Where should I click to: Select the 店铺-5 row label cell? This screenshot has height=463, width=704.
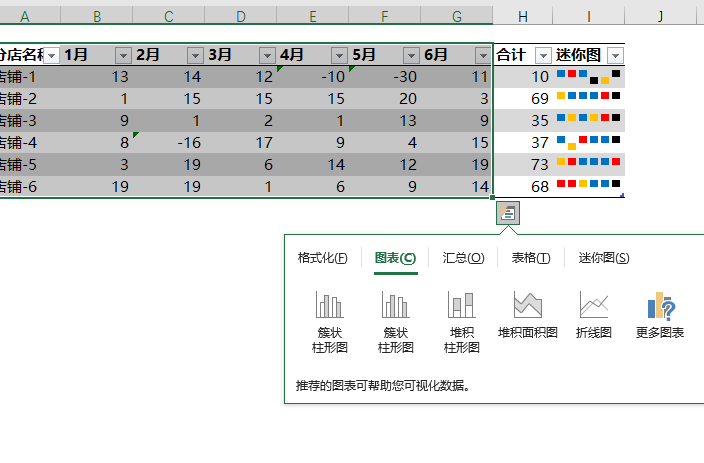(30, 164)
